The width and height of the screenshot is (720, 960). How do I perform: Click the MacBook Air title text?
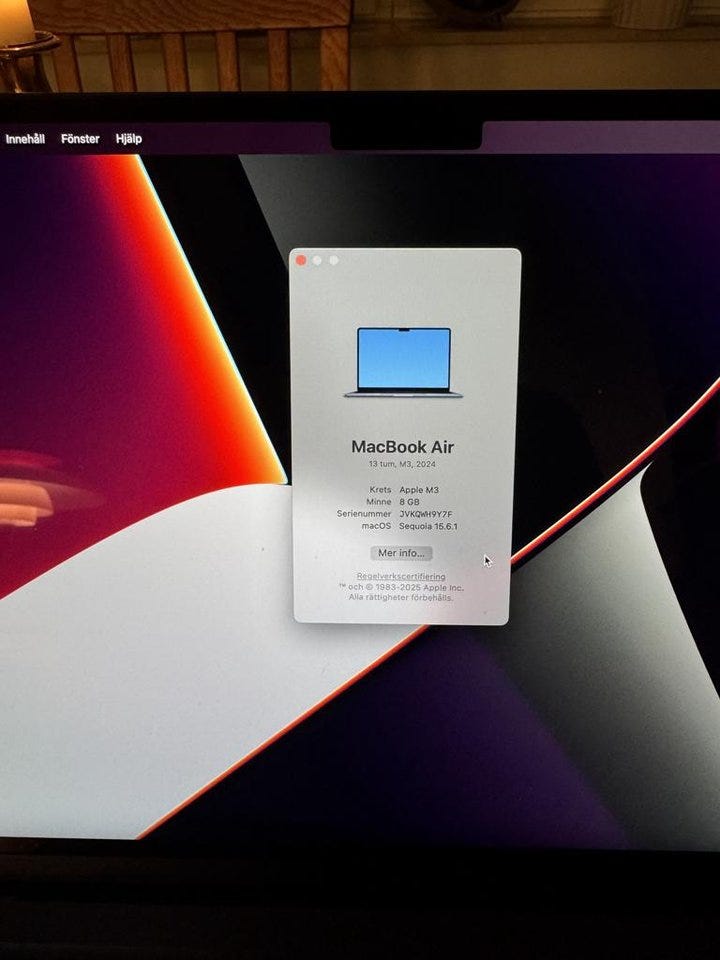(x=402, y=447)
